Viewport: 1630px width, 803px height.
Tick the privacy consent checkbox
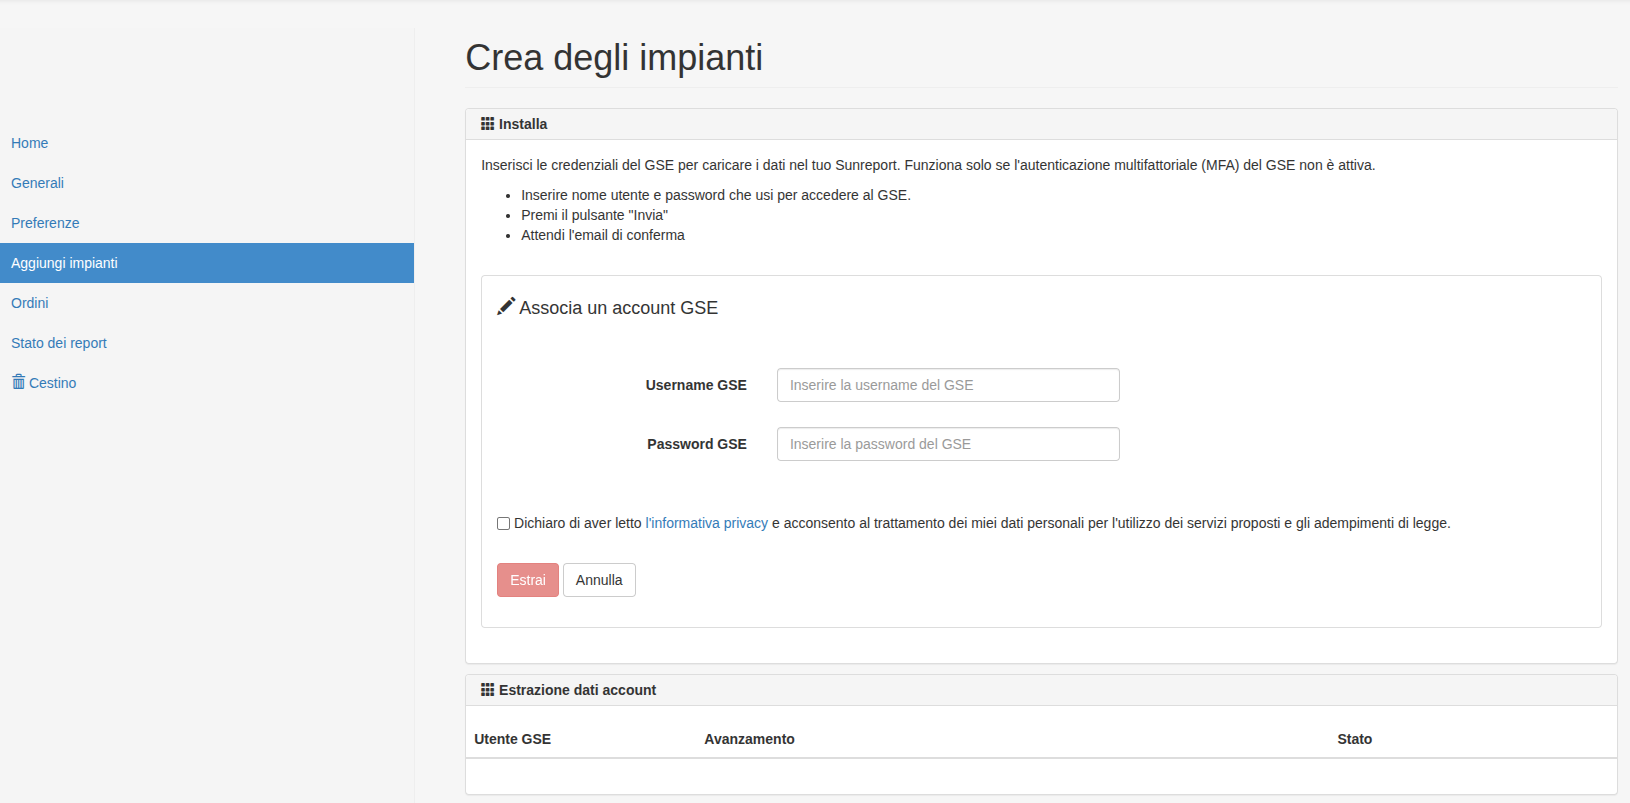[504, 523]
